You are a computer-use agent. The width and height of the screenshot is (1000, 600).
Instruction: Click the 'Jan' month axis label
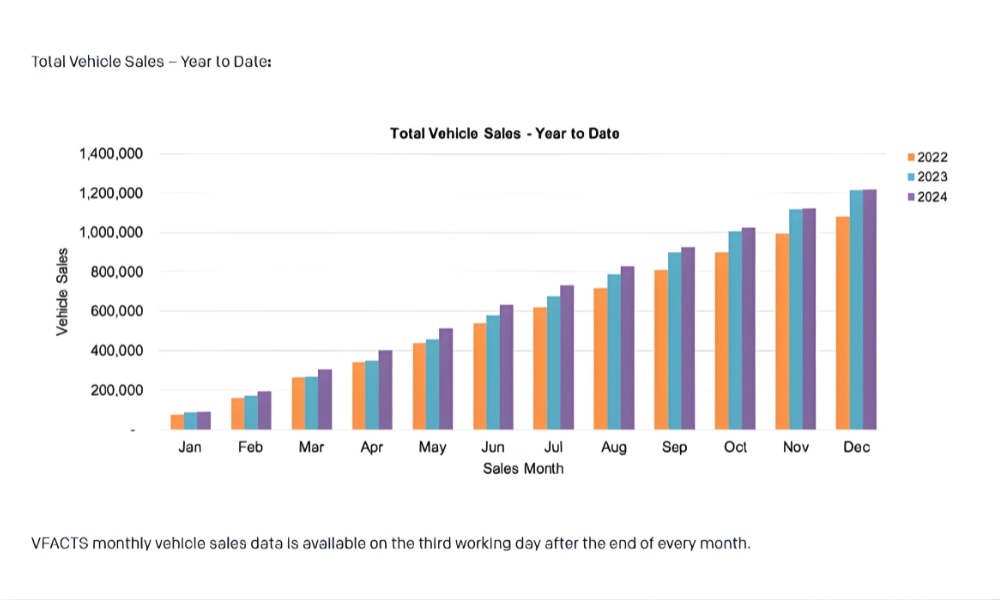tap(190, 448)
